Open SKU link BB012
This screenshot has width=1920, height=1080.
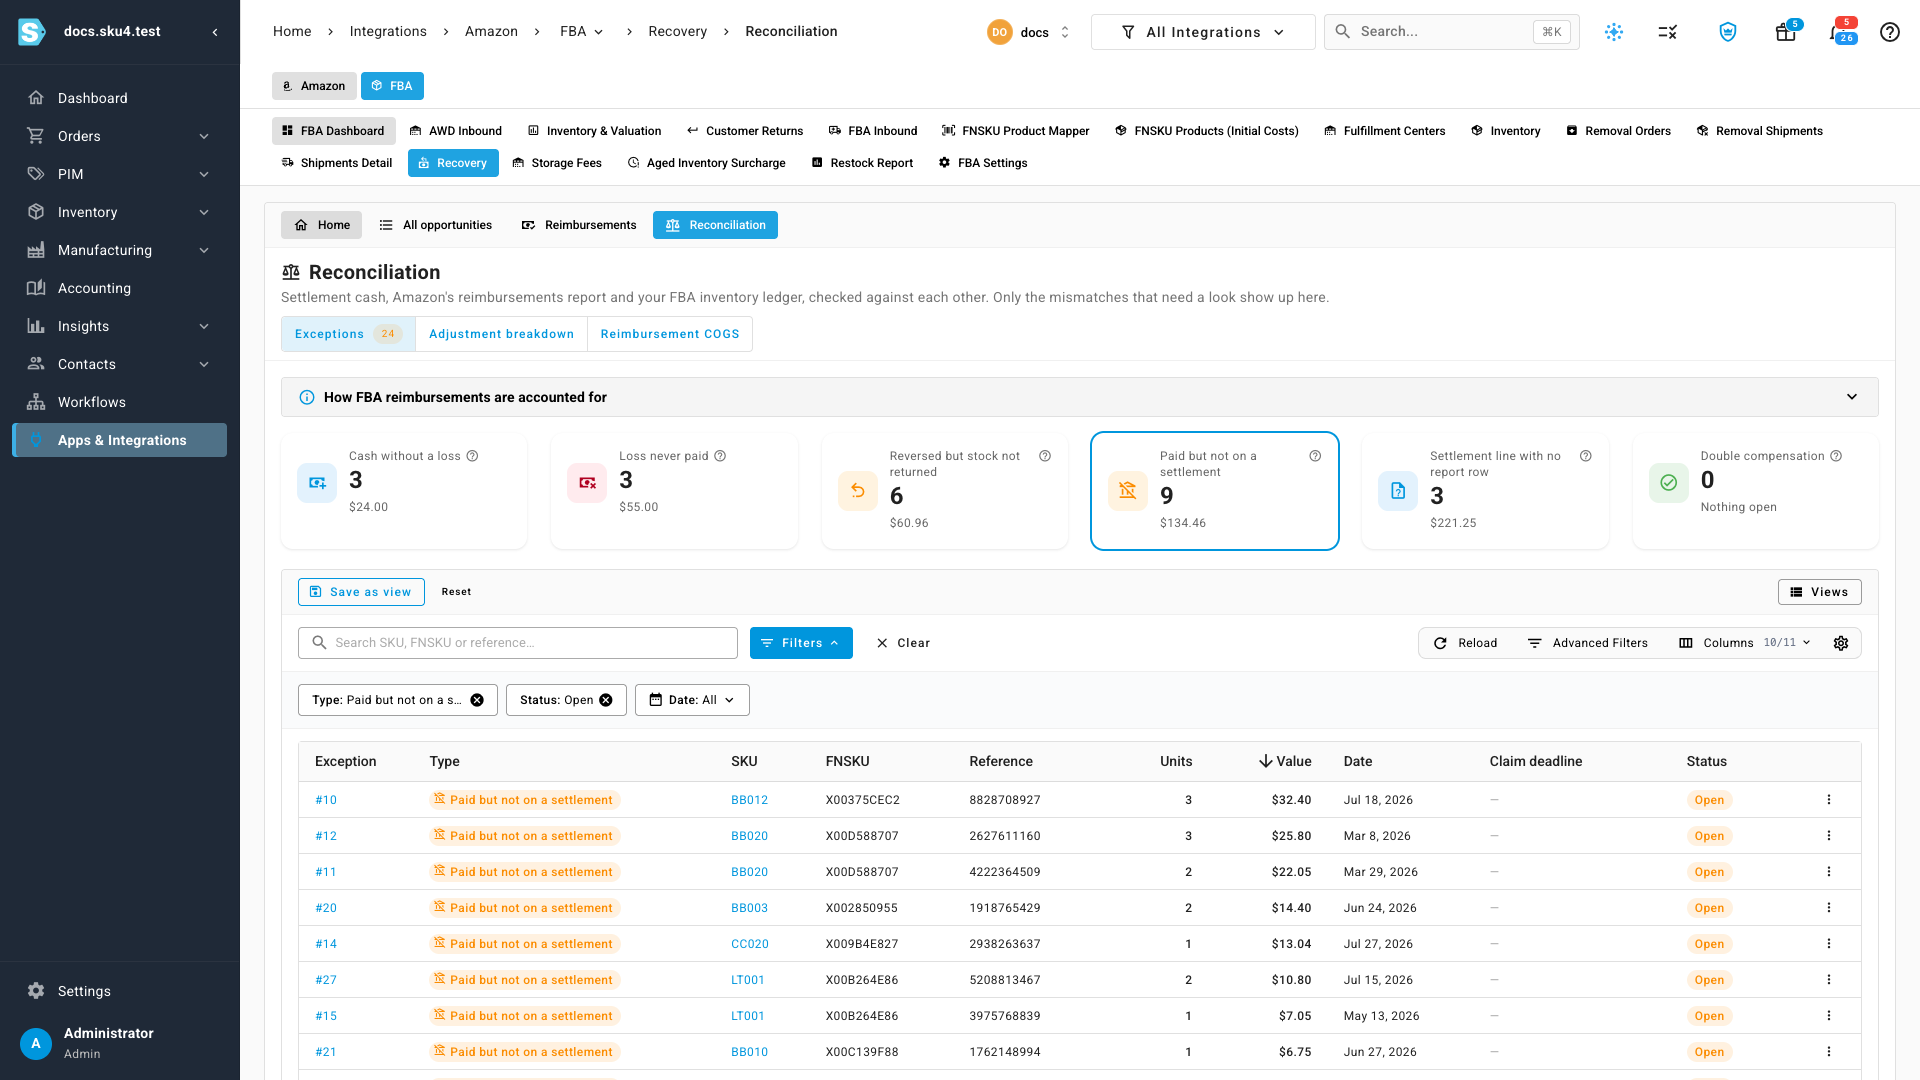pyautogui.click(x=749, y=800)
